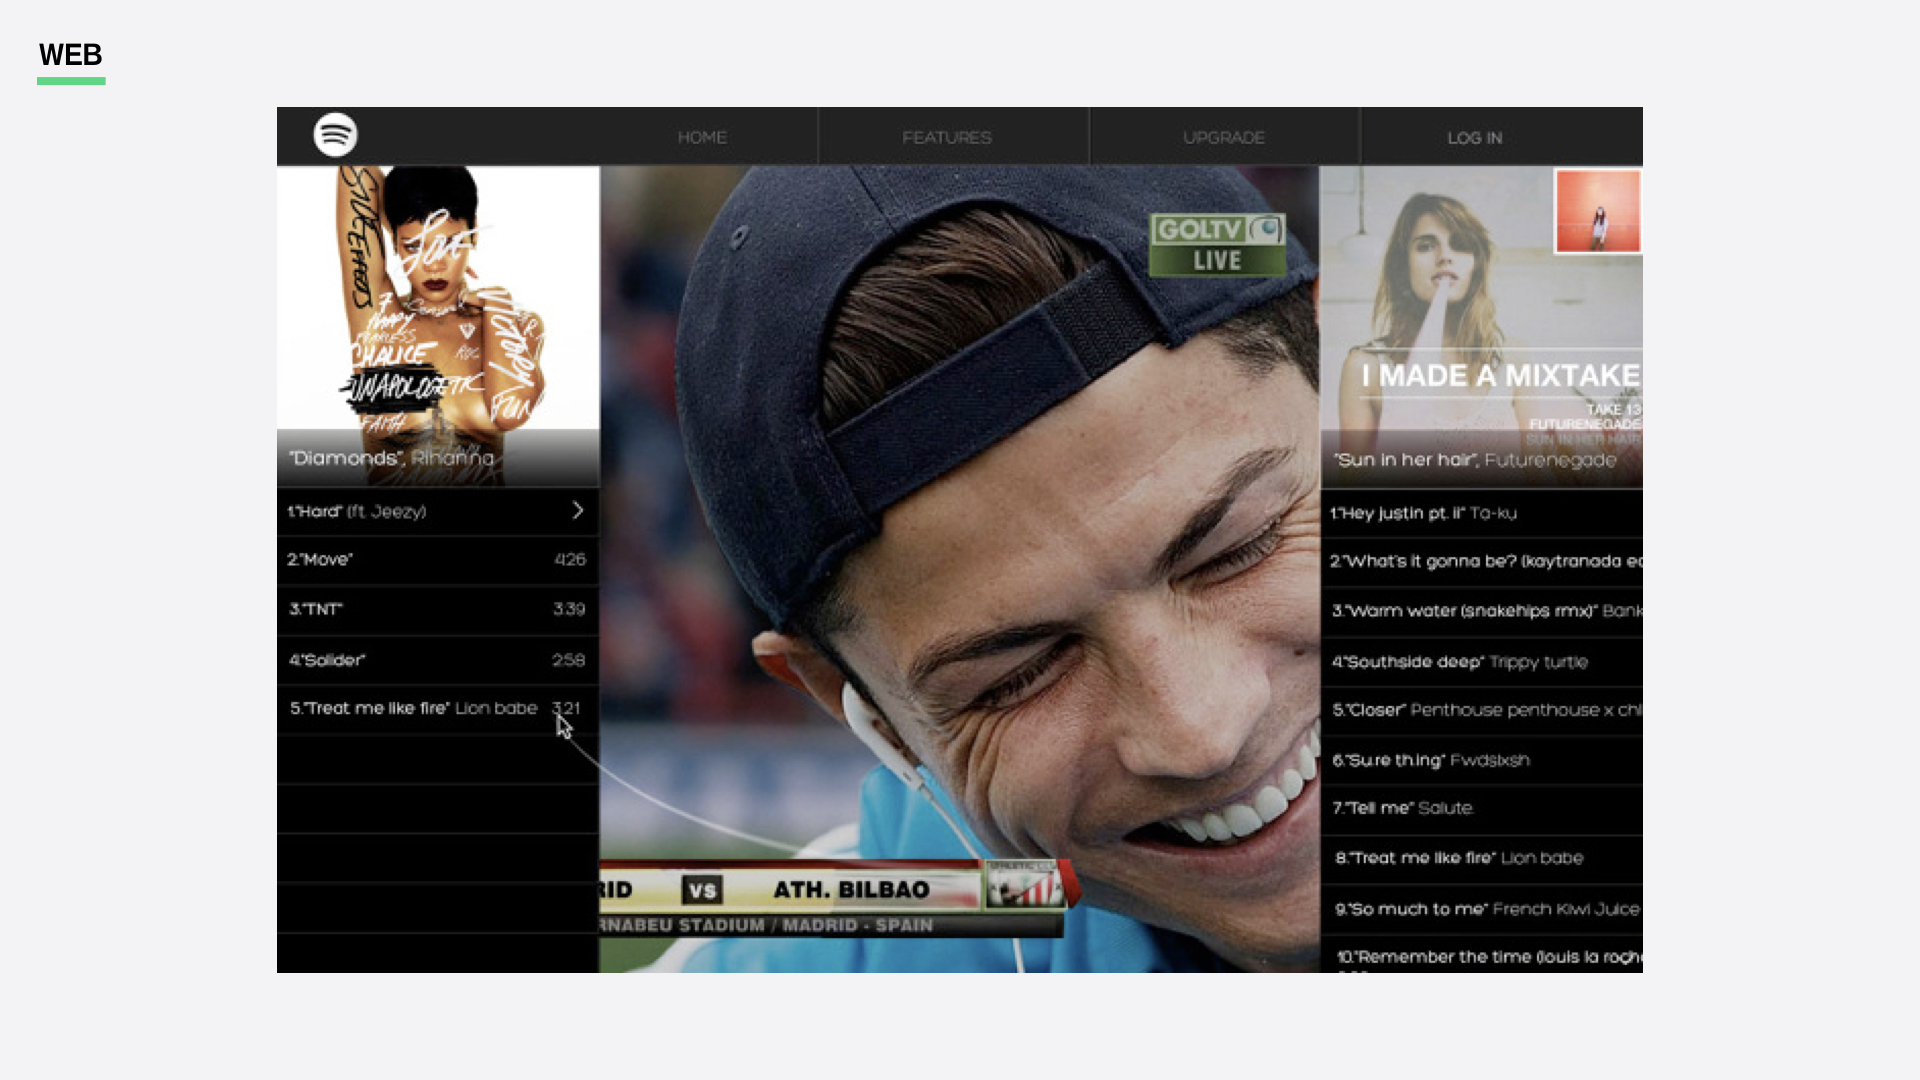Select "Warm water (snakehips rmx)" track
The height and width of the screenshot is (1080, 1920).
tap(1481, 611)
